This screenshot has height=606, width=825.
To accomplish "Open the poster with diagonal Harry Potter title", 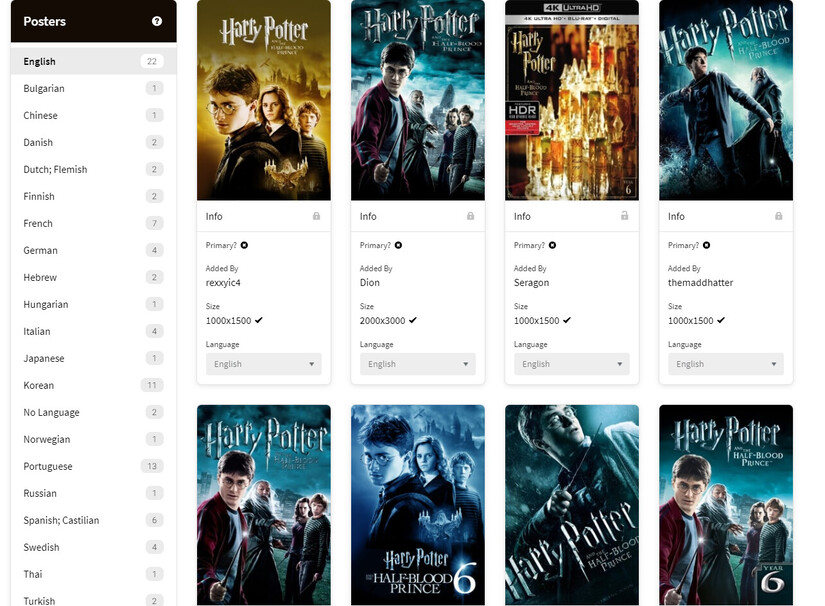I will [572, 505].
